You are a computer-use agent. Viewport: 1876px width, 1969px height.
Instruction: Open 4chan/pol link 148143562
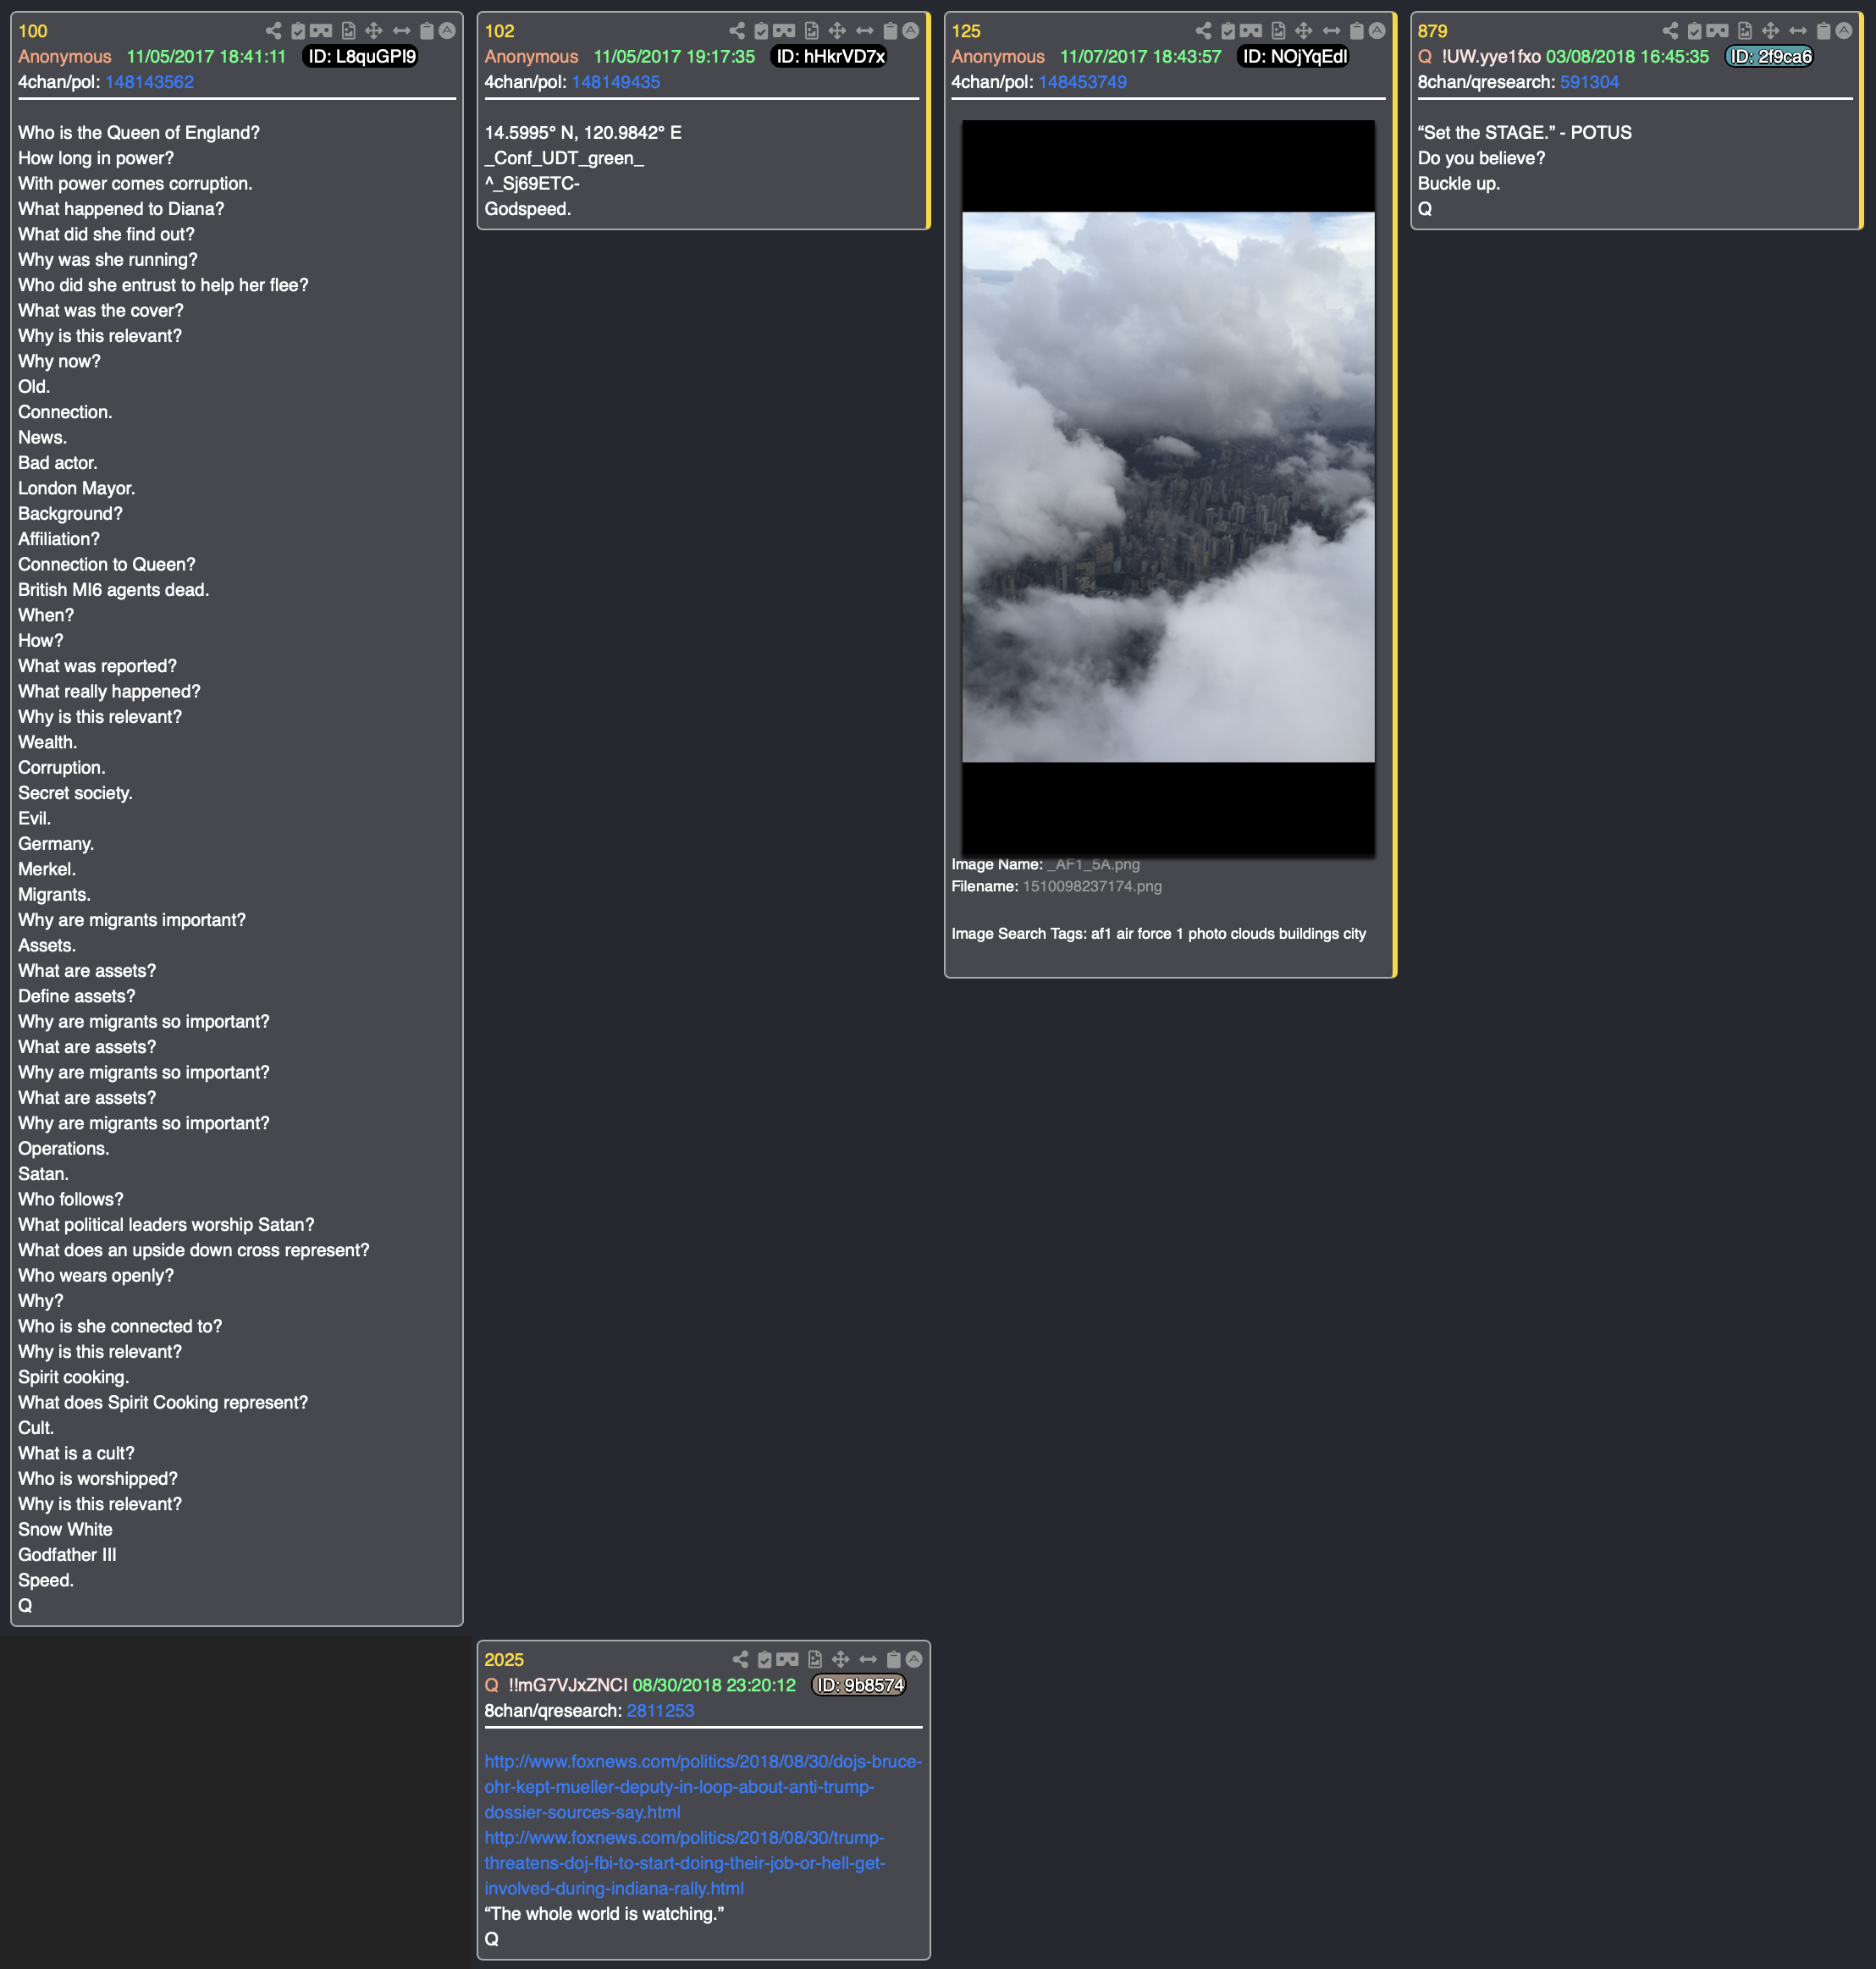click(x=149, y=82)
